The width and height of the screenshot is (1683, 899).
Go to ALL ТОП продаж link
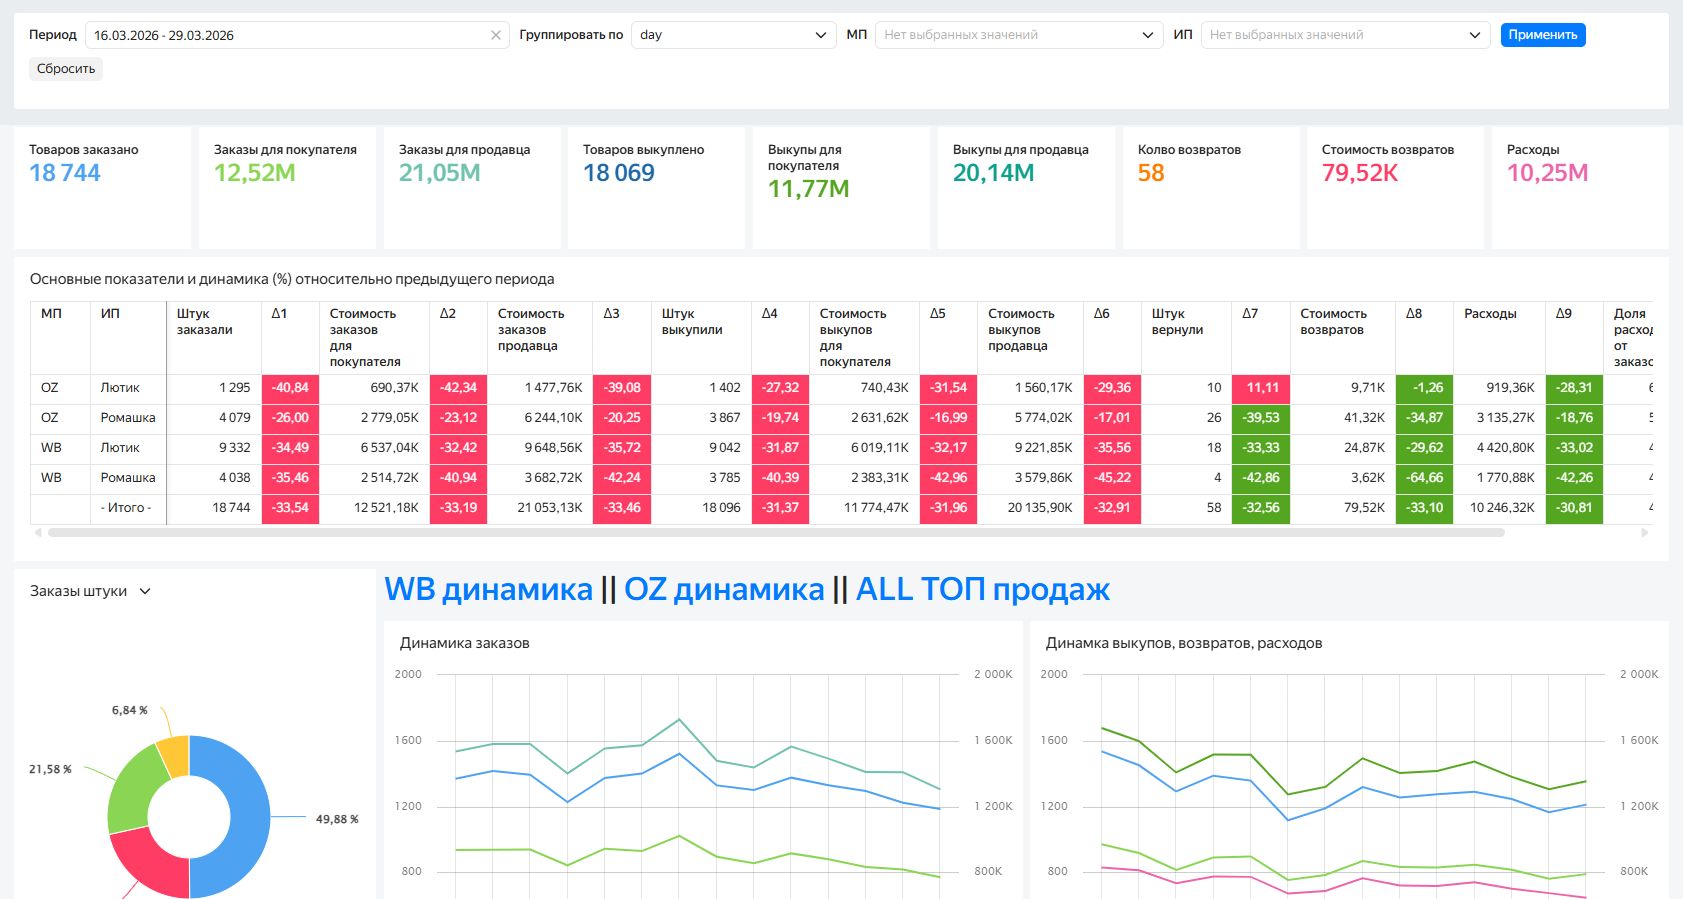pyautogui.click(x=982, y=590)
